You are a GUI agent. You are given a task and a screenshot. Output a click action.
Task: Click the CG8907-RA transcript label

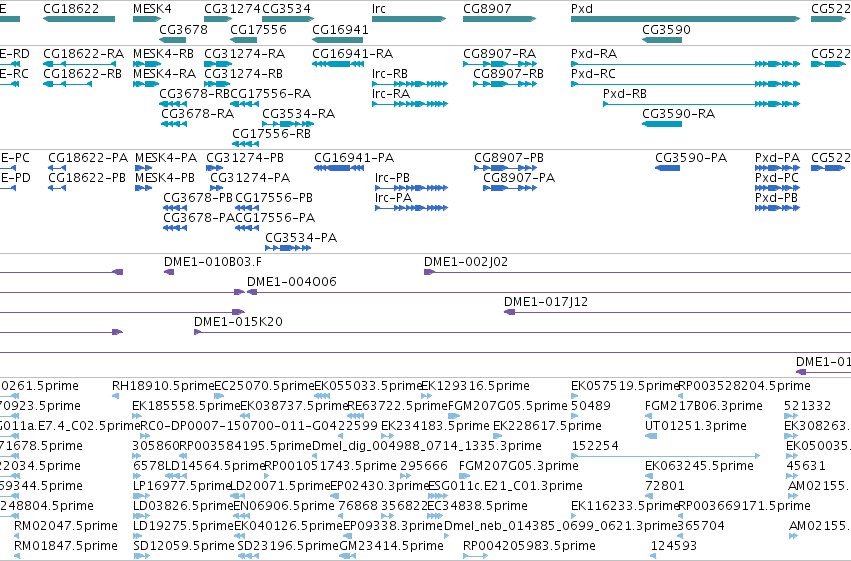pyautogui.click(x=499, y=54)
